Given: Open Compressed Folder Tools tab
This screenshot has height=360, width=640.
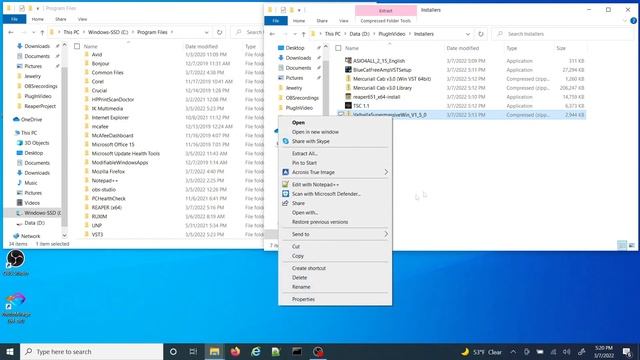Looking at the screenshot, I should [x=385, y=20].
